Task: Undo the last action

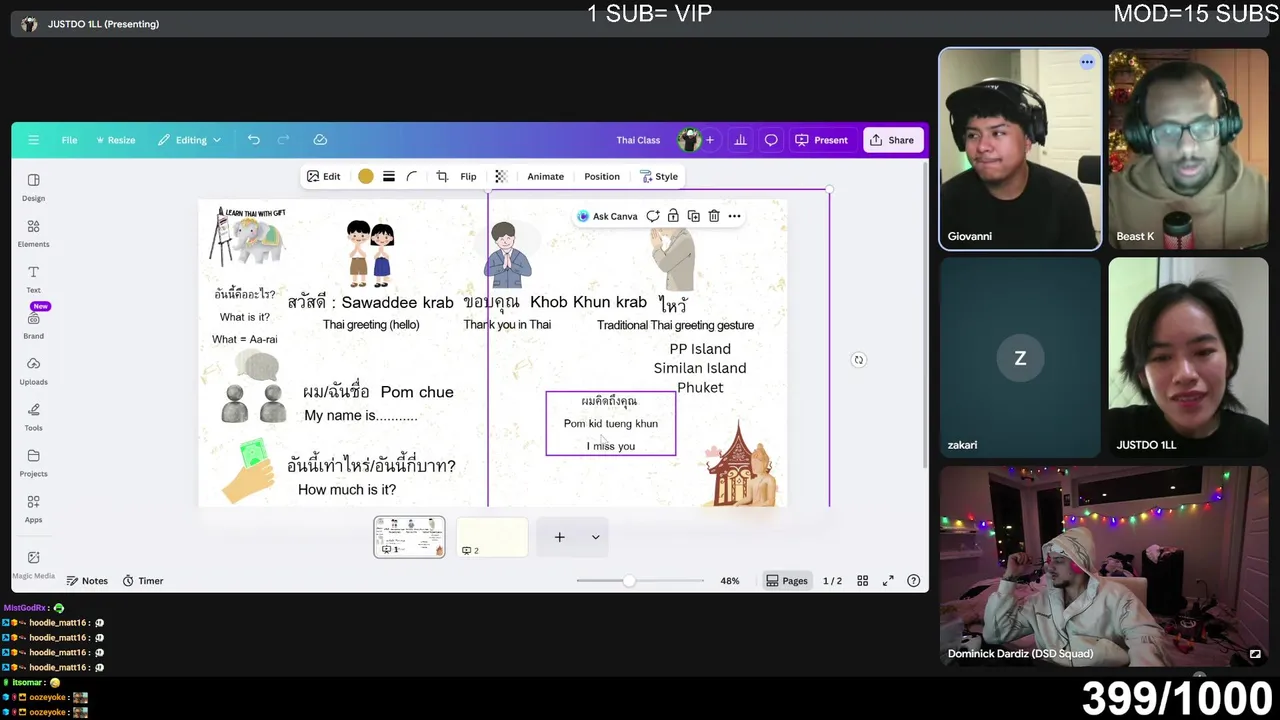Action: tap(254, 140)
